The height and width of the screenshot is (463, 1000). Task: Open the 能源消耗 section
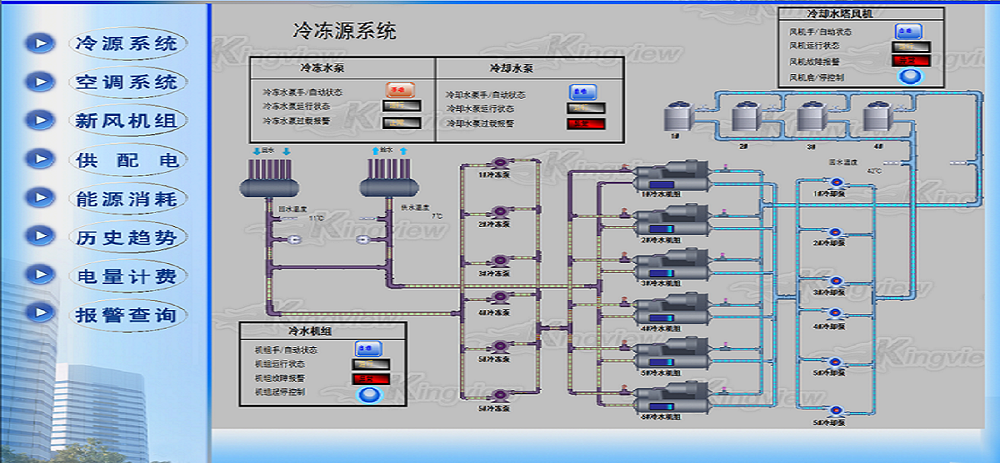[x=126, y=199]
